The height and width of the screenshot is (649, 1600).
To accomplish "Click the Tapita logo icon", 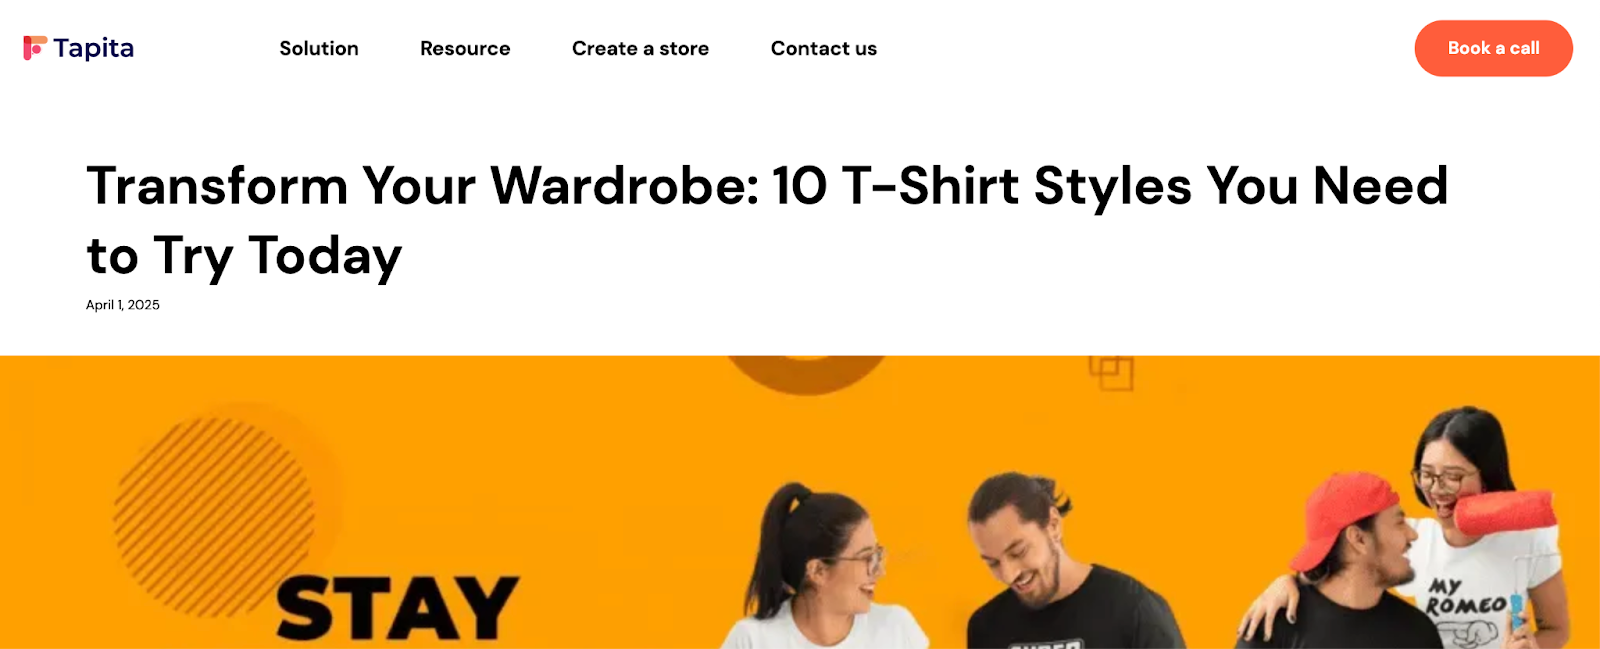I will pyautogui.click(x=35, y=48).
